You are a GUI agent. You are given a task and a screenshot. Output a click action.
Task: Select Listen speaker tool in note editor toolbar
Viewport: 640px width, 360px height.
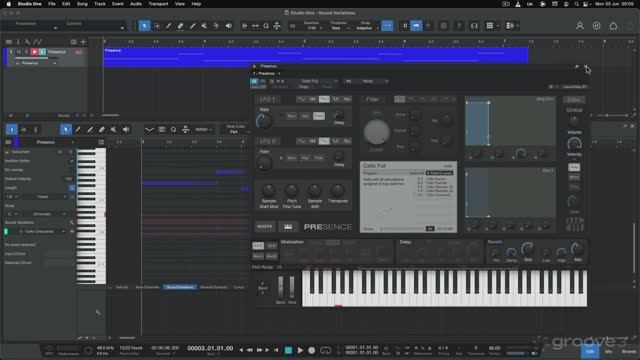click(x=126, y=129)
